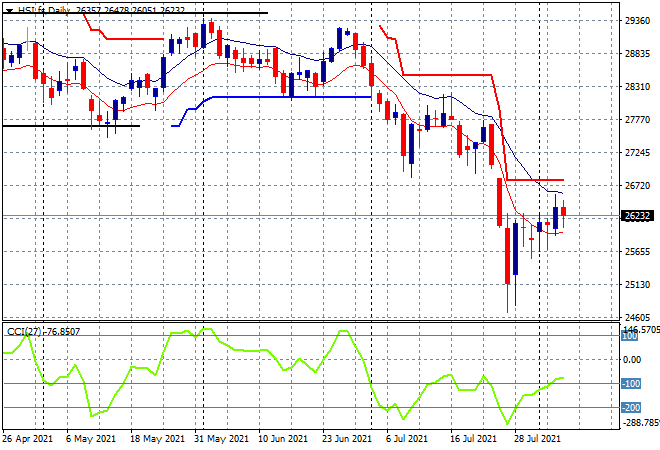Click the 10 Jun 2021 date label

tap(283, 439)
